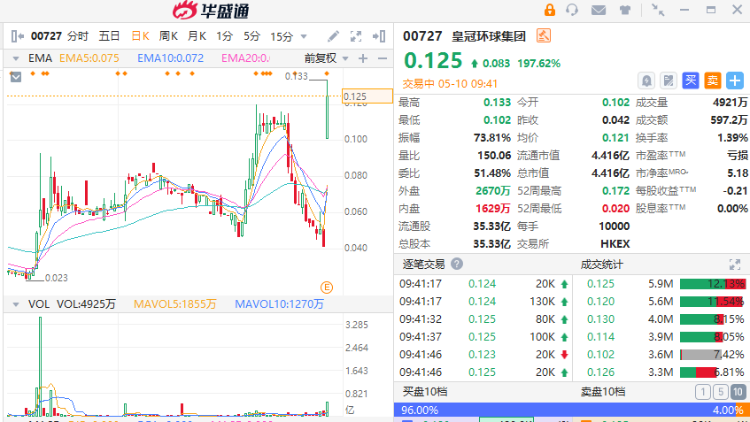The width and height of the screenshot is (750, 422).
Task: Switch to 五日 five-day chart
Action: coord(109,36)
